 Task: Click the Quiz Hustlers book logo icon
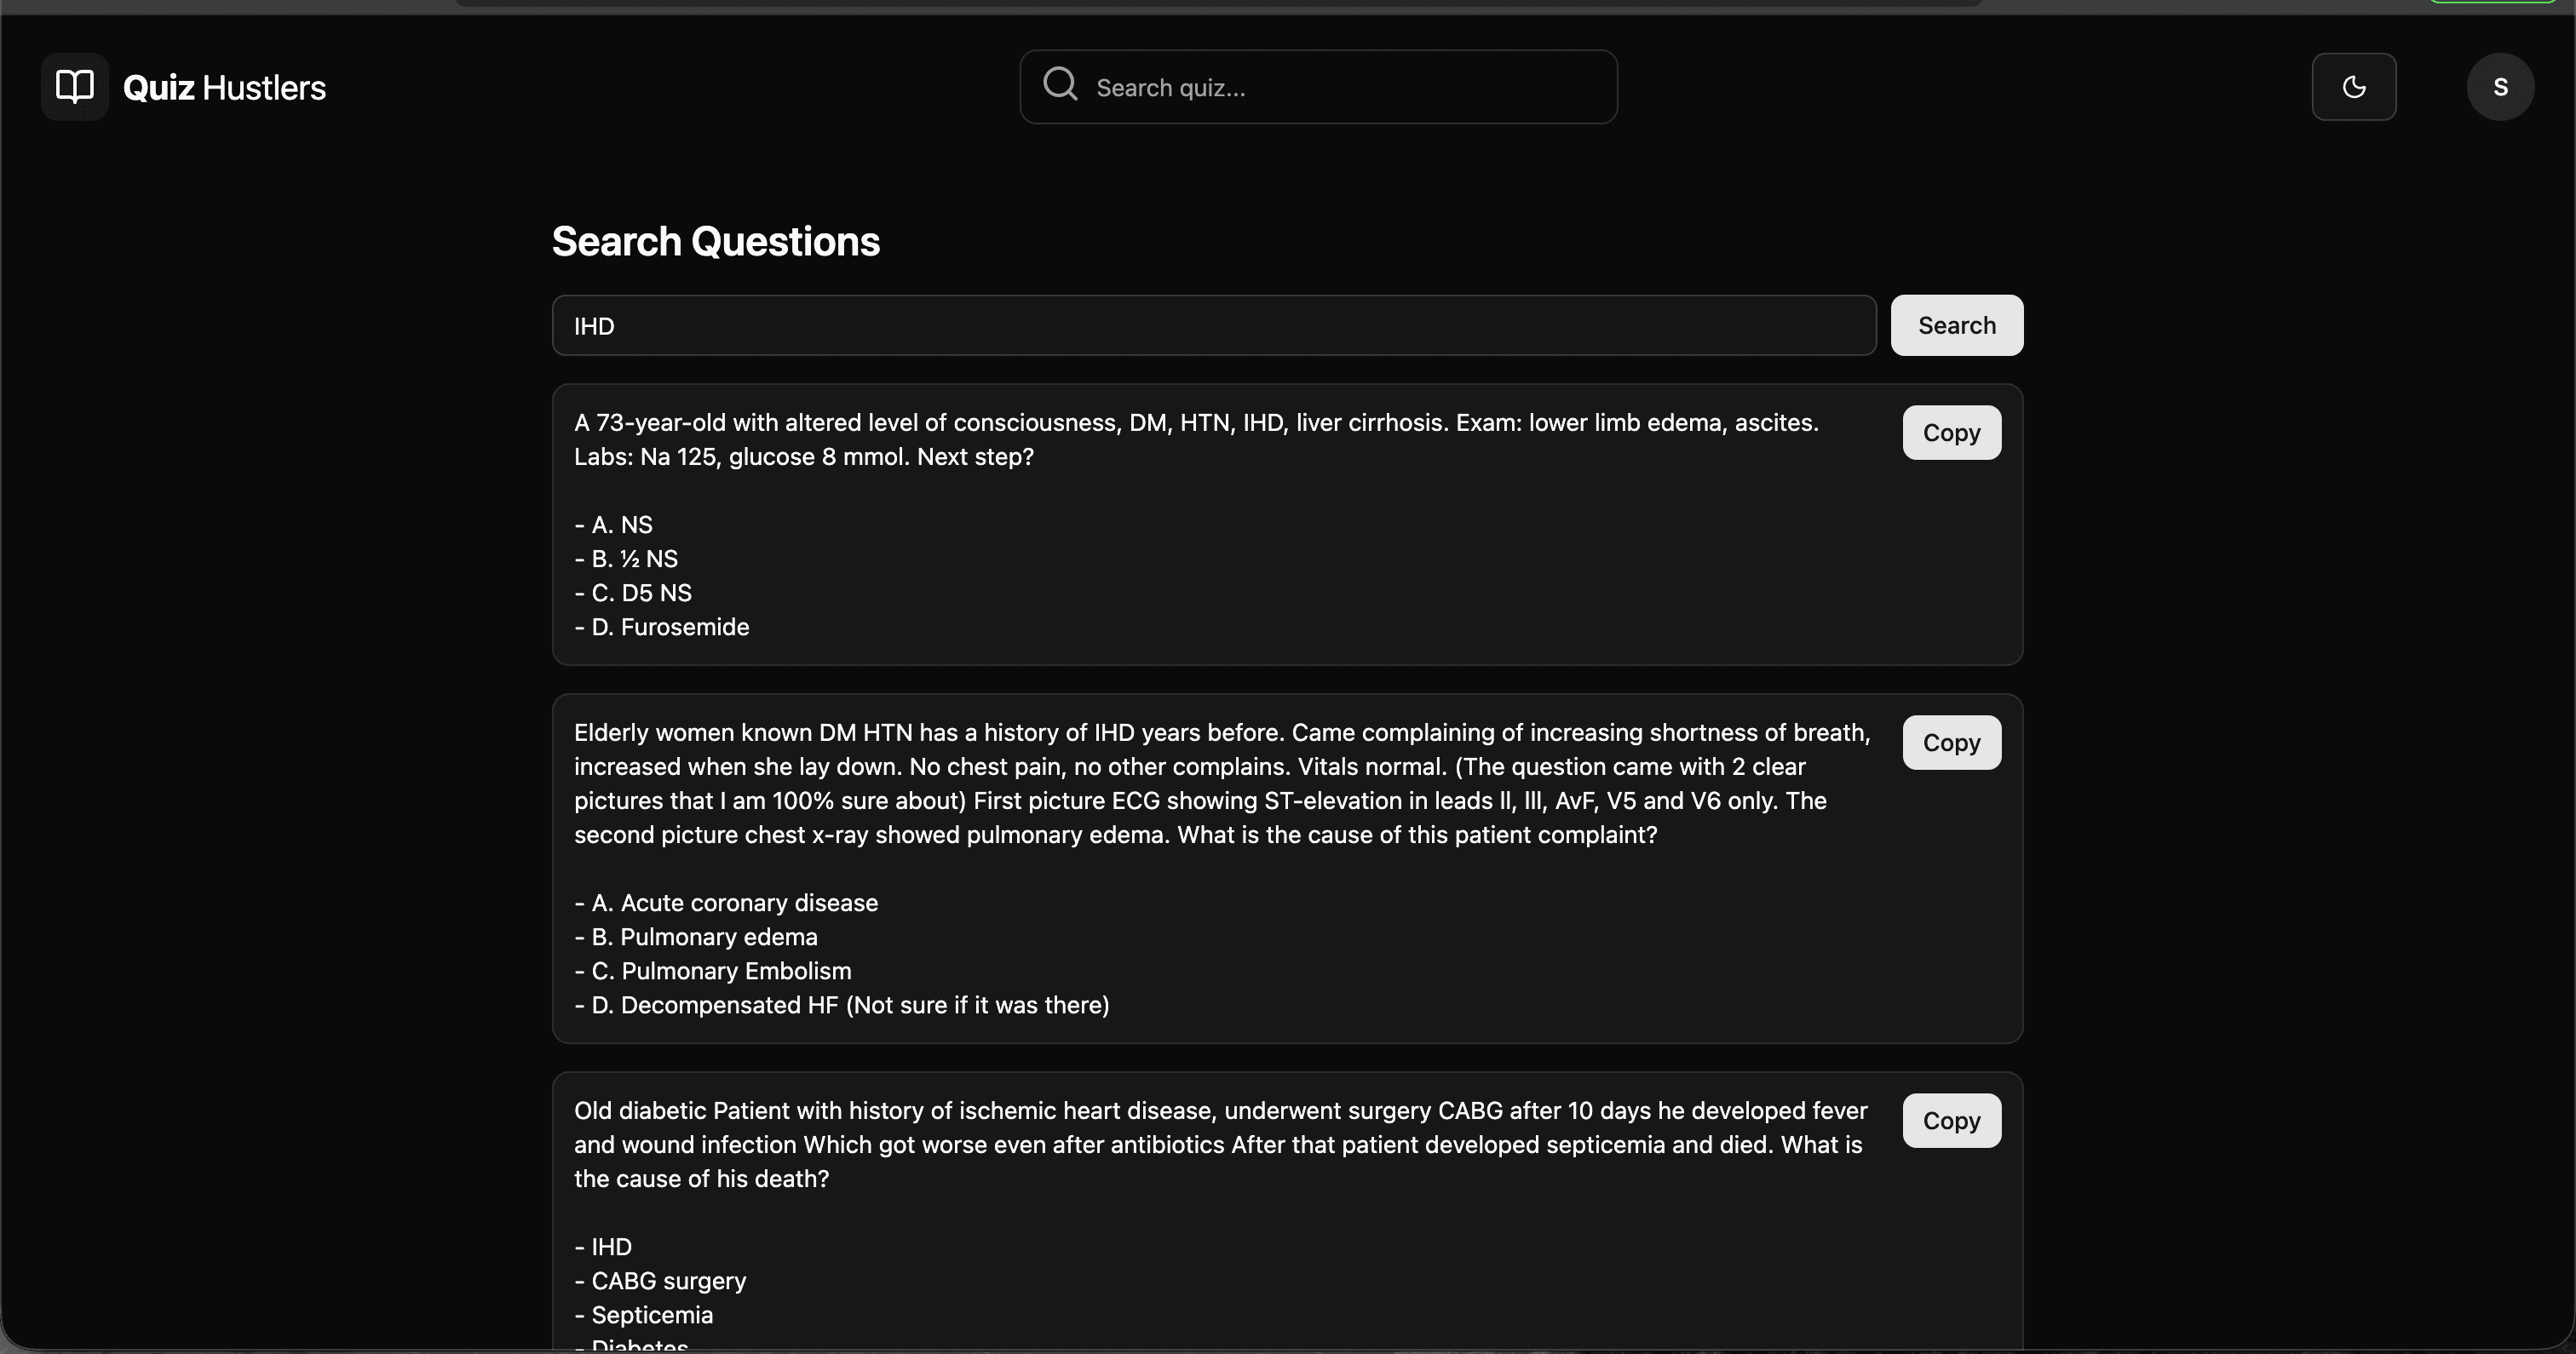click(75, 87)
